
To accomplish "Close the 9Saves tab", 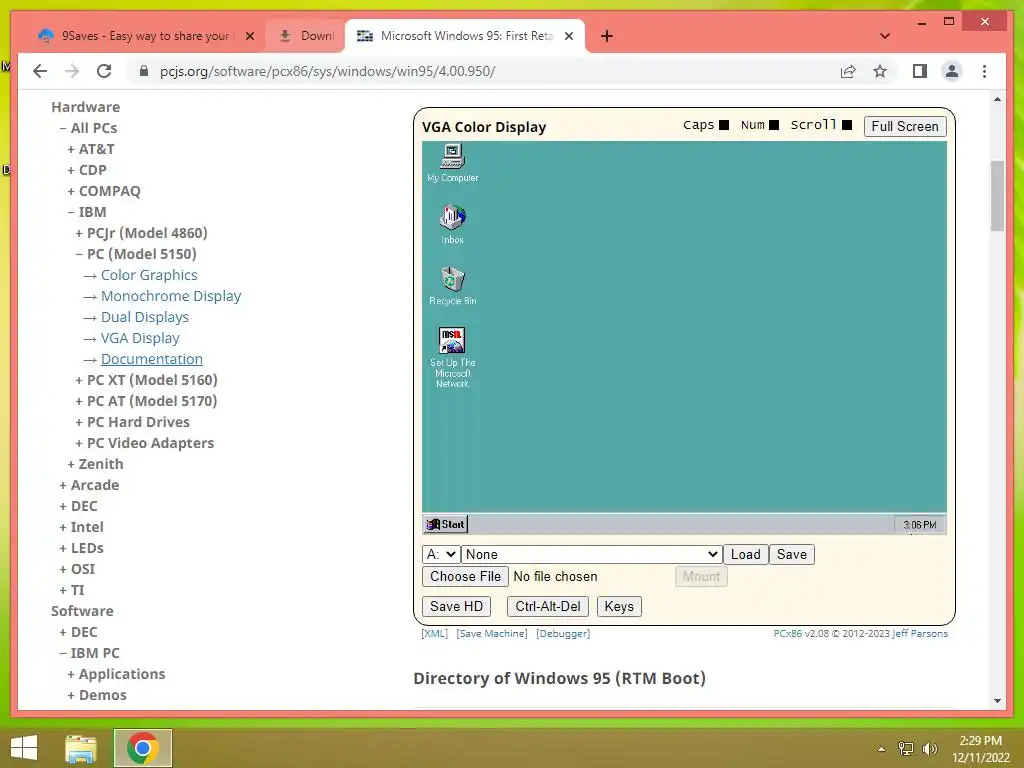I will point(249,36).
